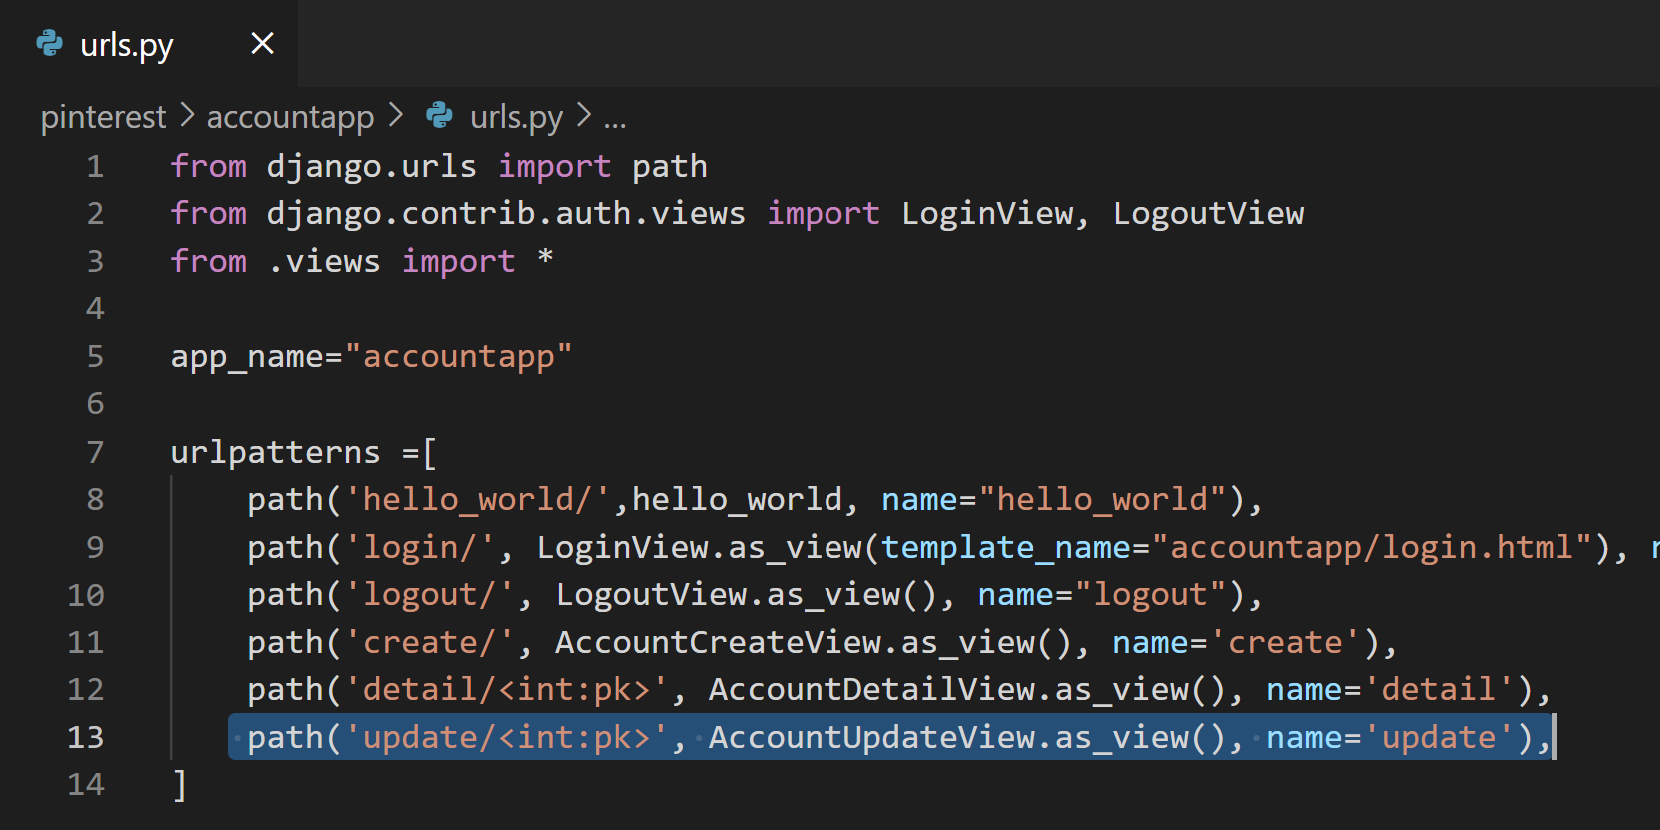Click 'create/' string on line 11
Viewport: 1660px width, 830px height.
click(429, 642)
